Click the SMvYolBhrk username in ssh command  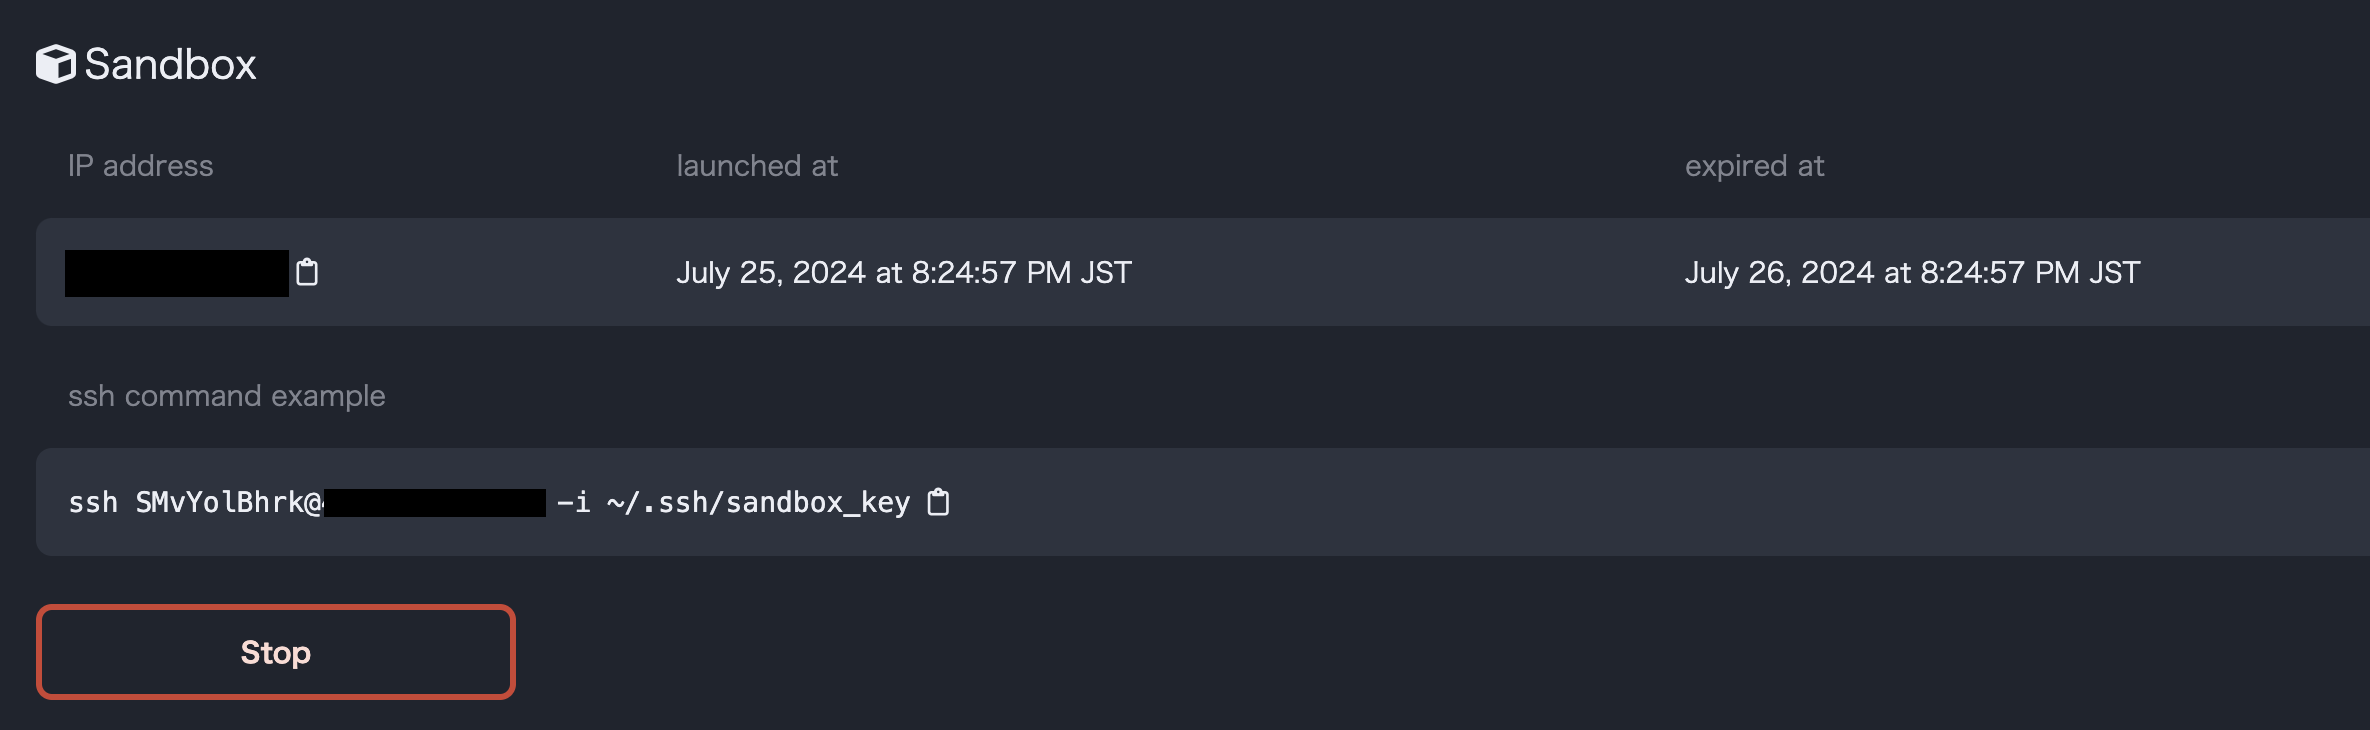(220, 502)
